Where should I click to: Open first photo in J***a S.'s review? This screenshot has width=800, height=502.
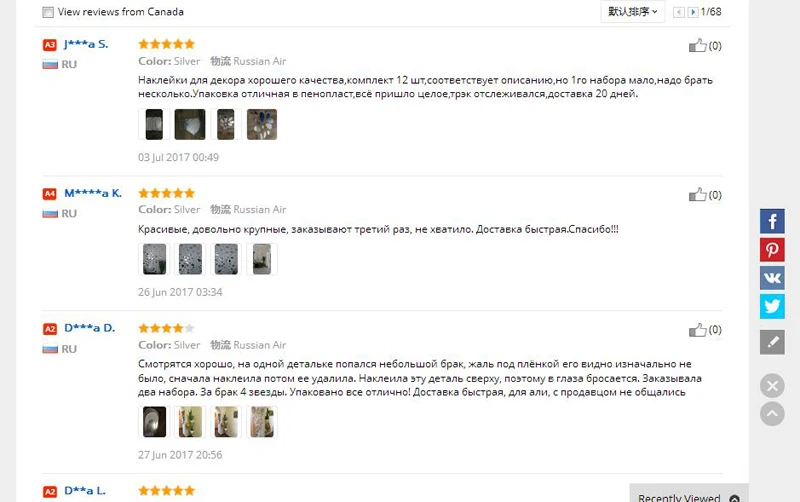pos(154,124)
